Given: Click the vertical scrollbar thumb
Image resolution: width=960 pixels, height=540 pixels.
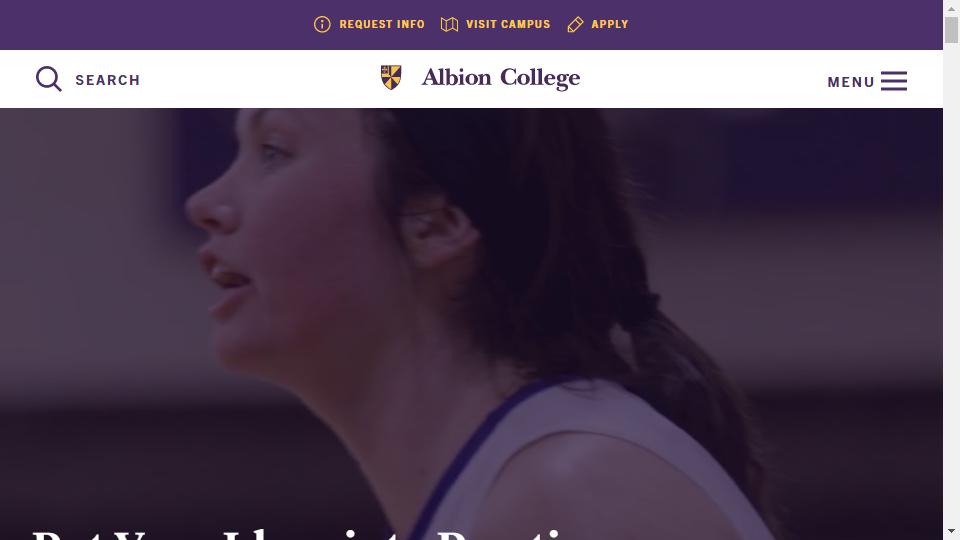Looking at the screenshot, I should click(x=951, y=30).
